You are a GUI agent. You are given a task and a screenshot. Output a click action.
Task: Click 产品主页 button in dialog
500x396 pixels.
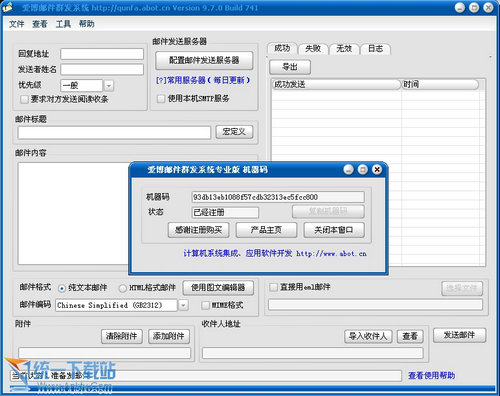point(266,230)
